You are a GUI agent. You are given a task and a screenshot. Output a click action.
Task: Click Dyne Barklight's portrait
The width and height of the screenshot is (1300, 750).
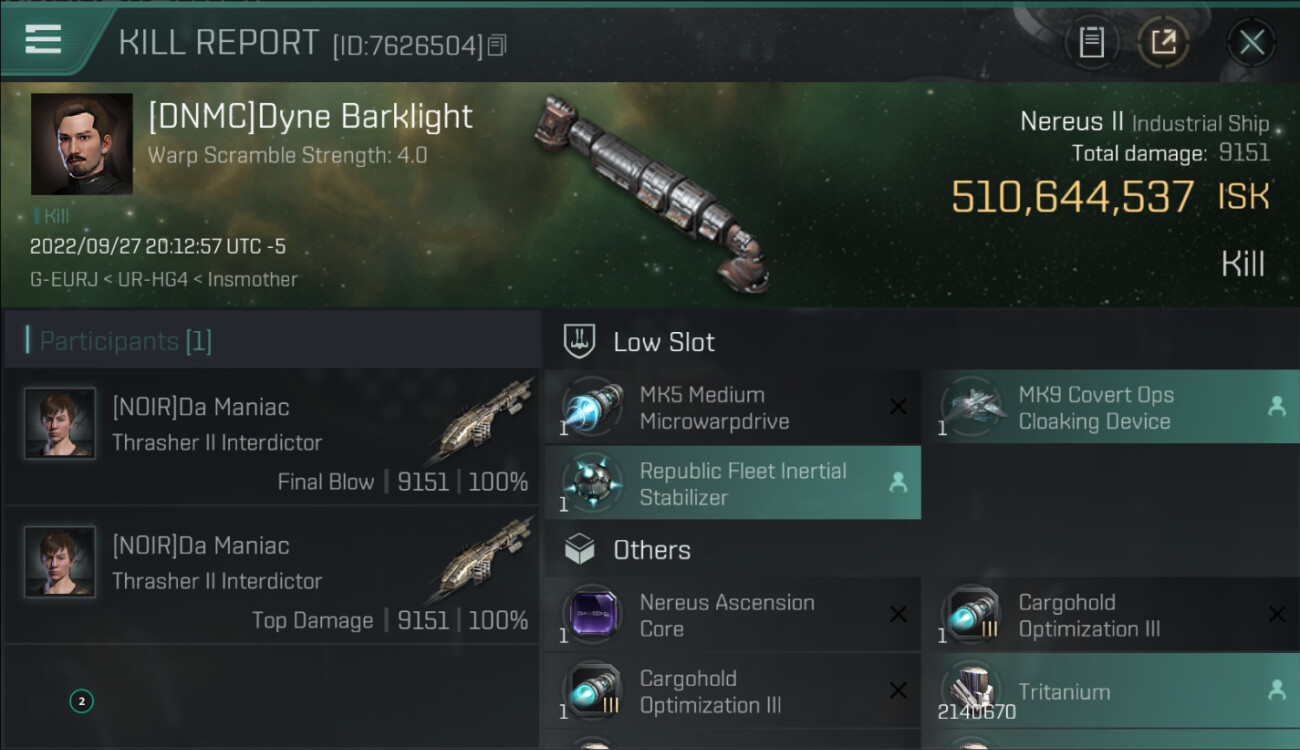pyautogui.click(x=82, y=144)
